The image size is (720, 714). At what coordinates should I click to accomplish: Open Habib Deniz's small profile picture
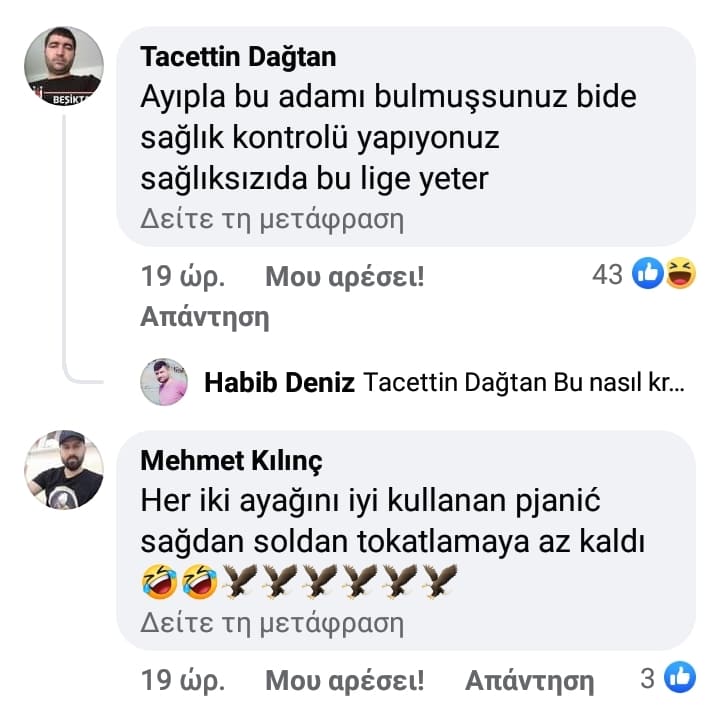click(164, 382)
